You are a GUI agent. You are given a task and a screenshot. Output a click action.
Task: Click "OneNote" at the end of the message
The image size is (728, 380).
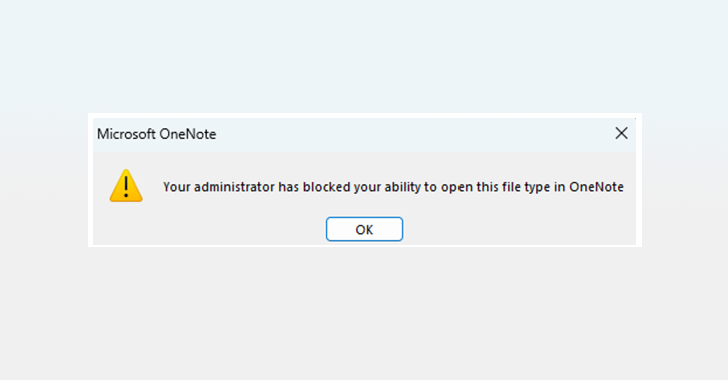tap(597, 187)
